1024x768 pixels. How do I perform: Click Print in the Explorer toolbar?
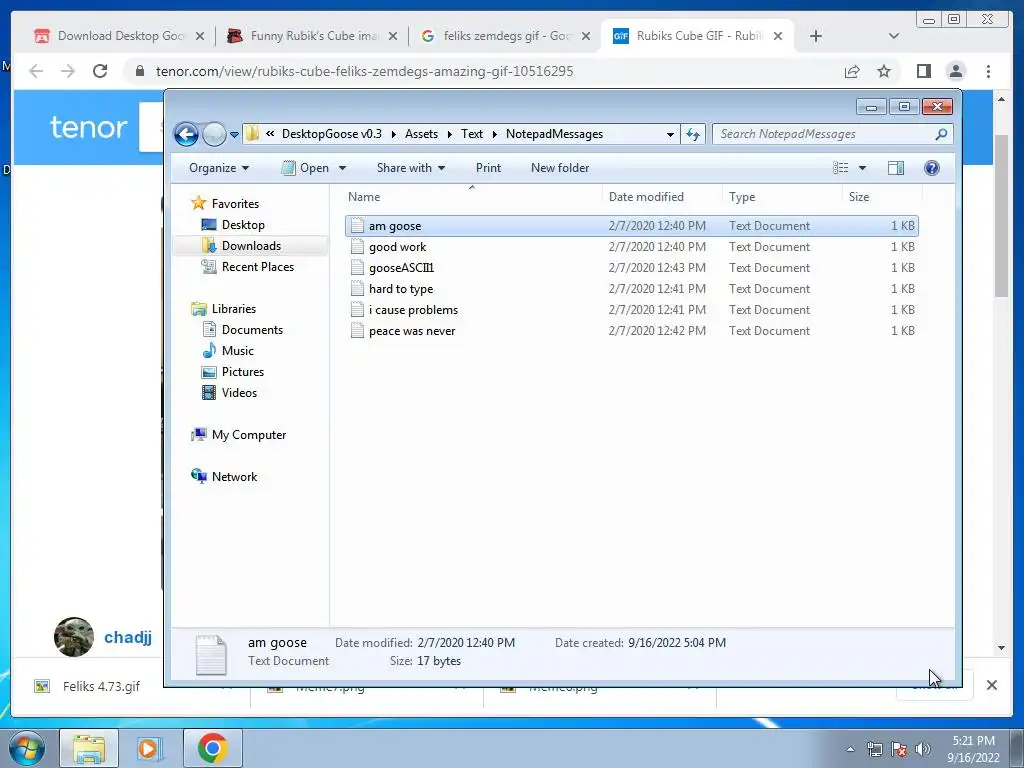point(488,168)
